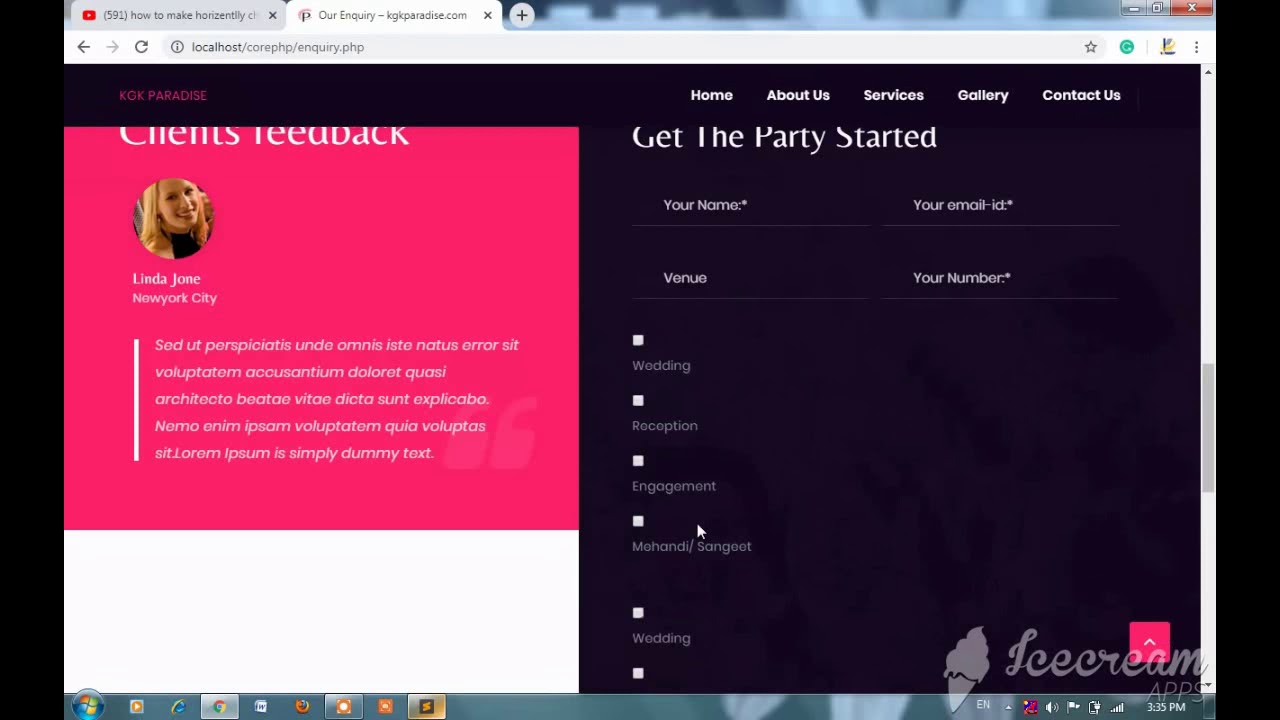Open a new browser tab
This screenshot has width=1280, height=720.
(x=522, y=15)
